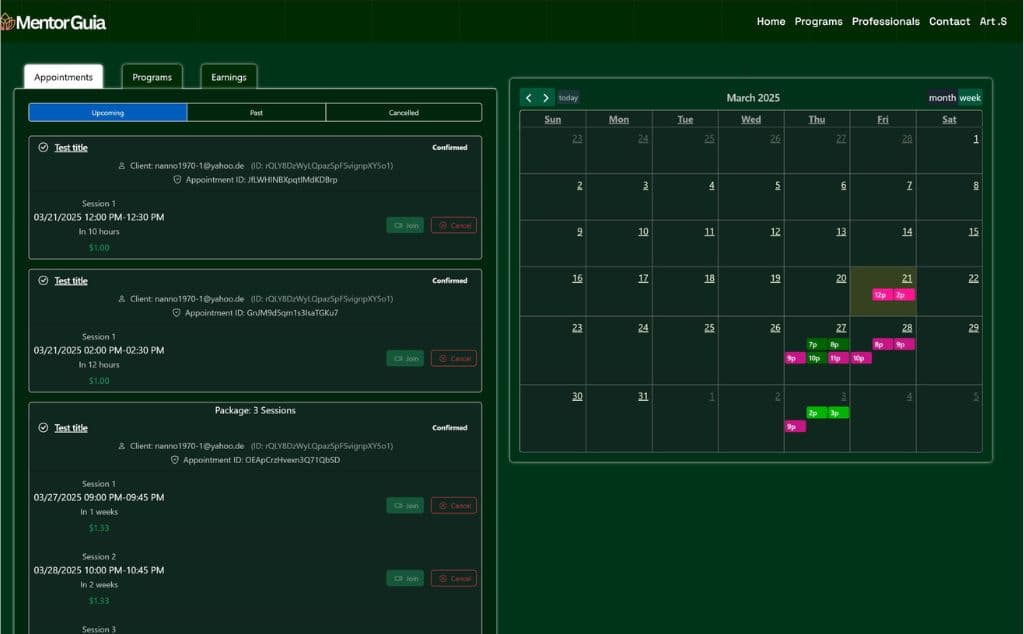Viewport: 1024px width, 634px height.
Task: Show Cancelled appointments
Action: click(x=404, y=112)
